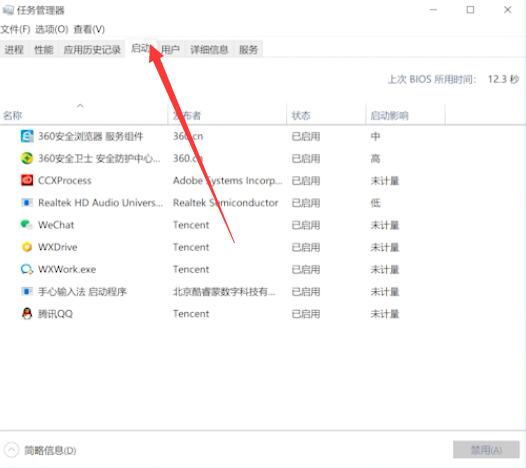
Task: Open the 文件(F) menu
Action: (15, 30)
